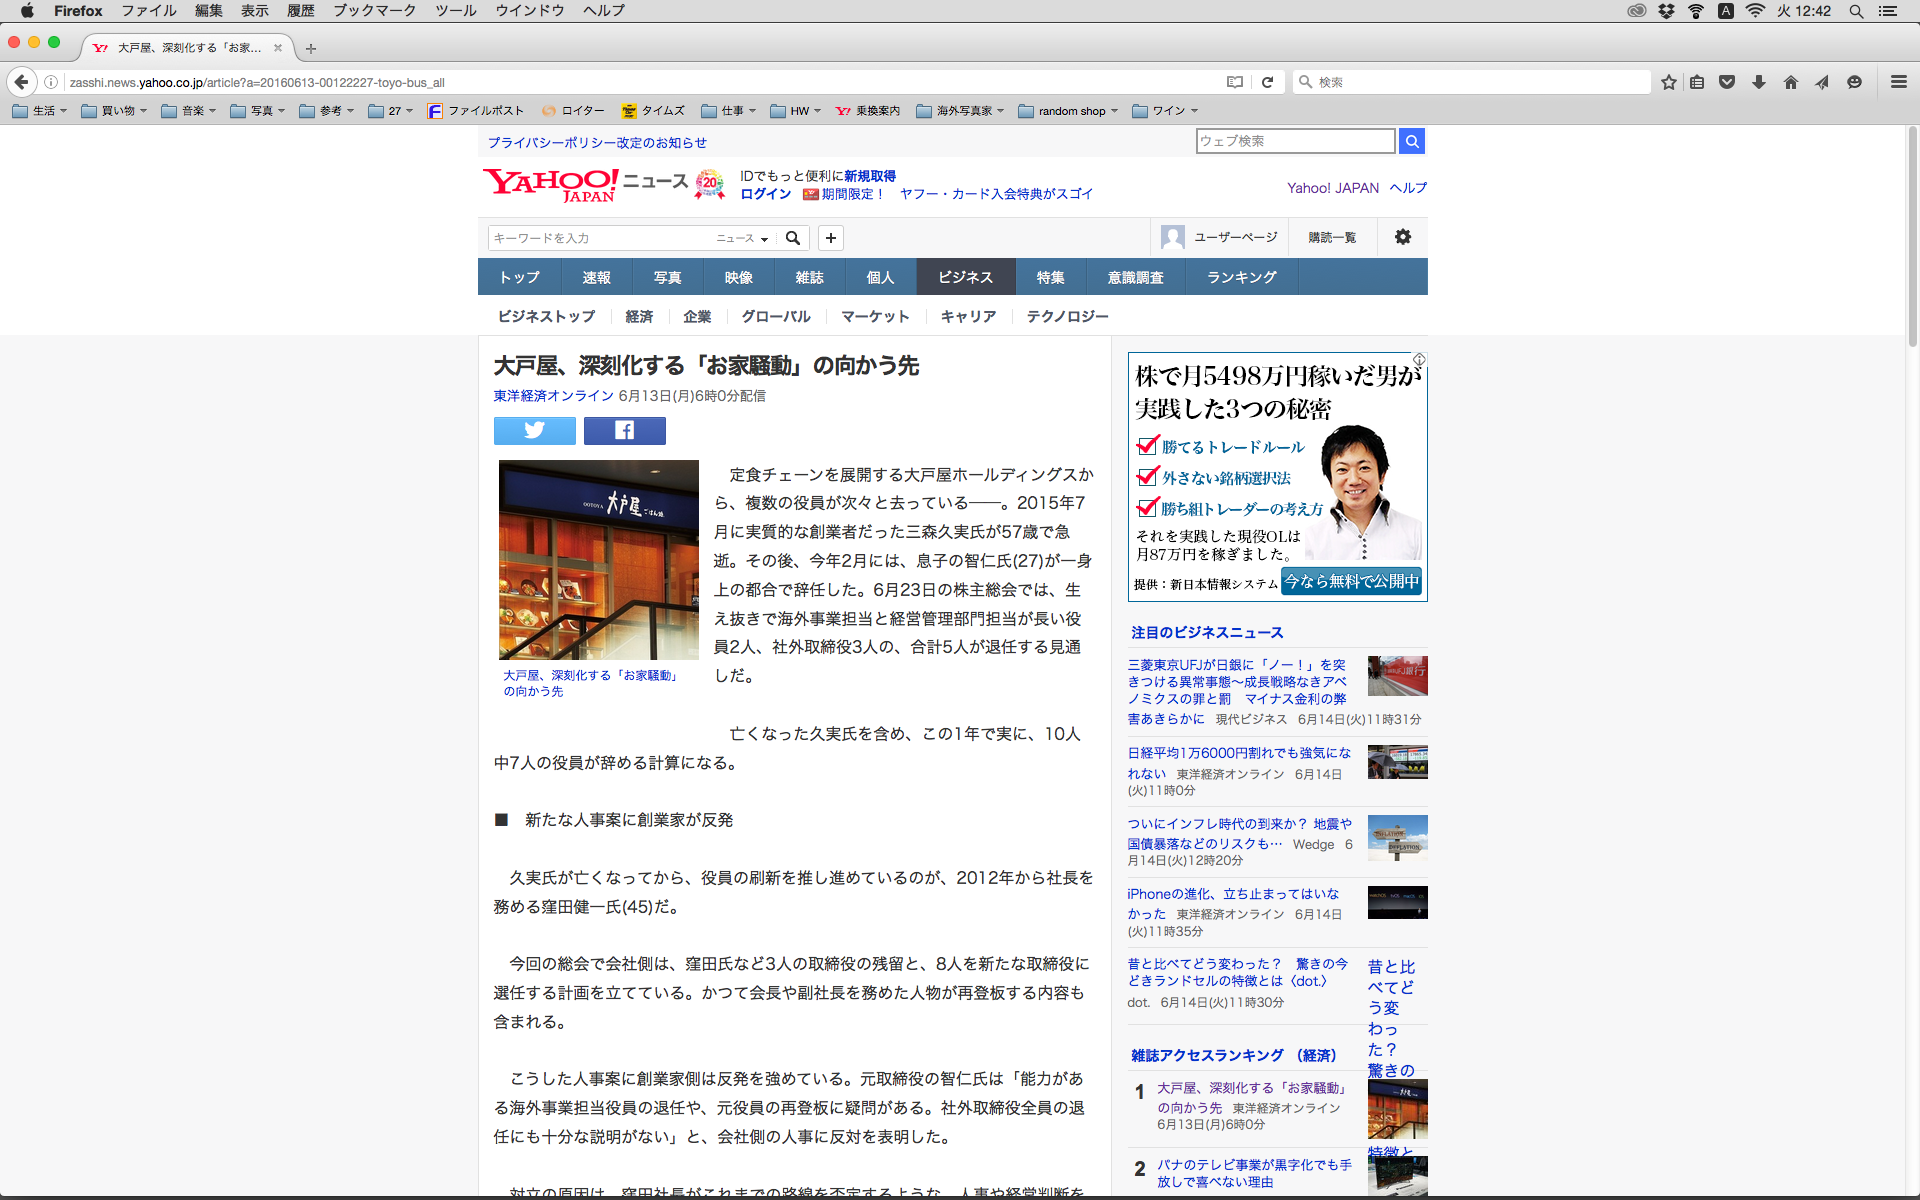This screenshot has width=1920, height=1200.
Task: Click the 今なら無料で公開中 ad button
Action: [1351, 581]
